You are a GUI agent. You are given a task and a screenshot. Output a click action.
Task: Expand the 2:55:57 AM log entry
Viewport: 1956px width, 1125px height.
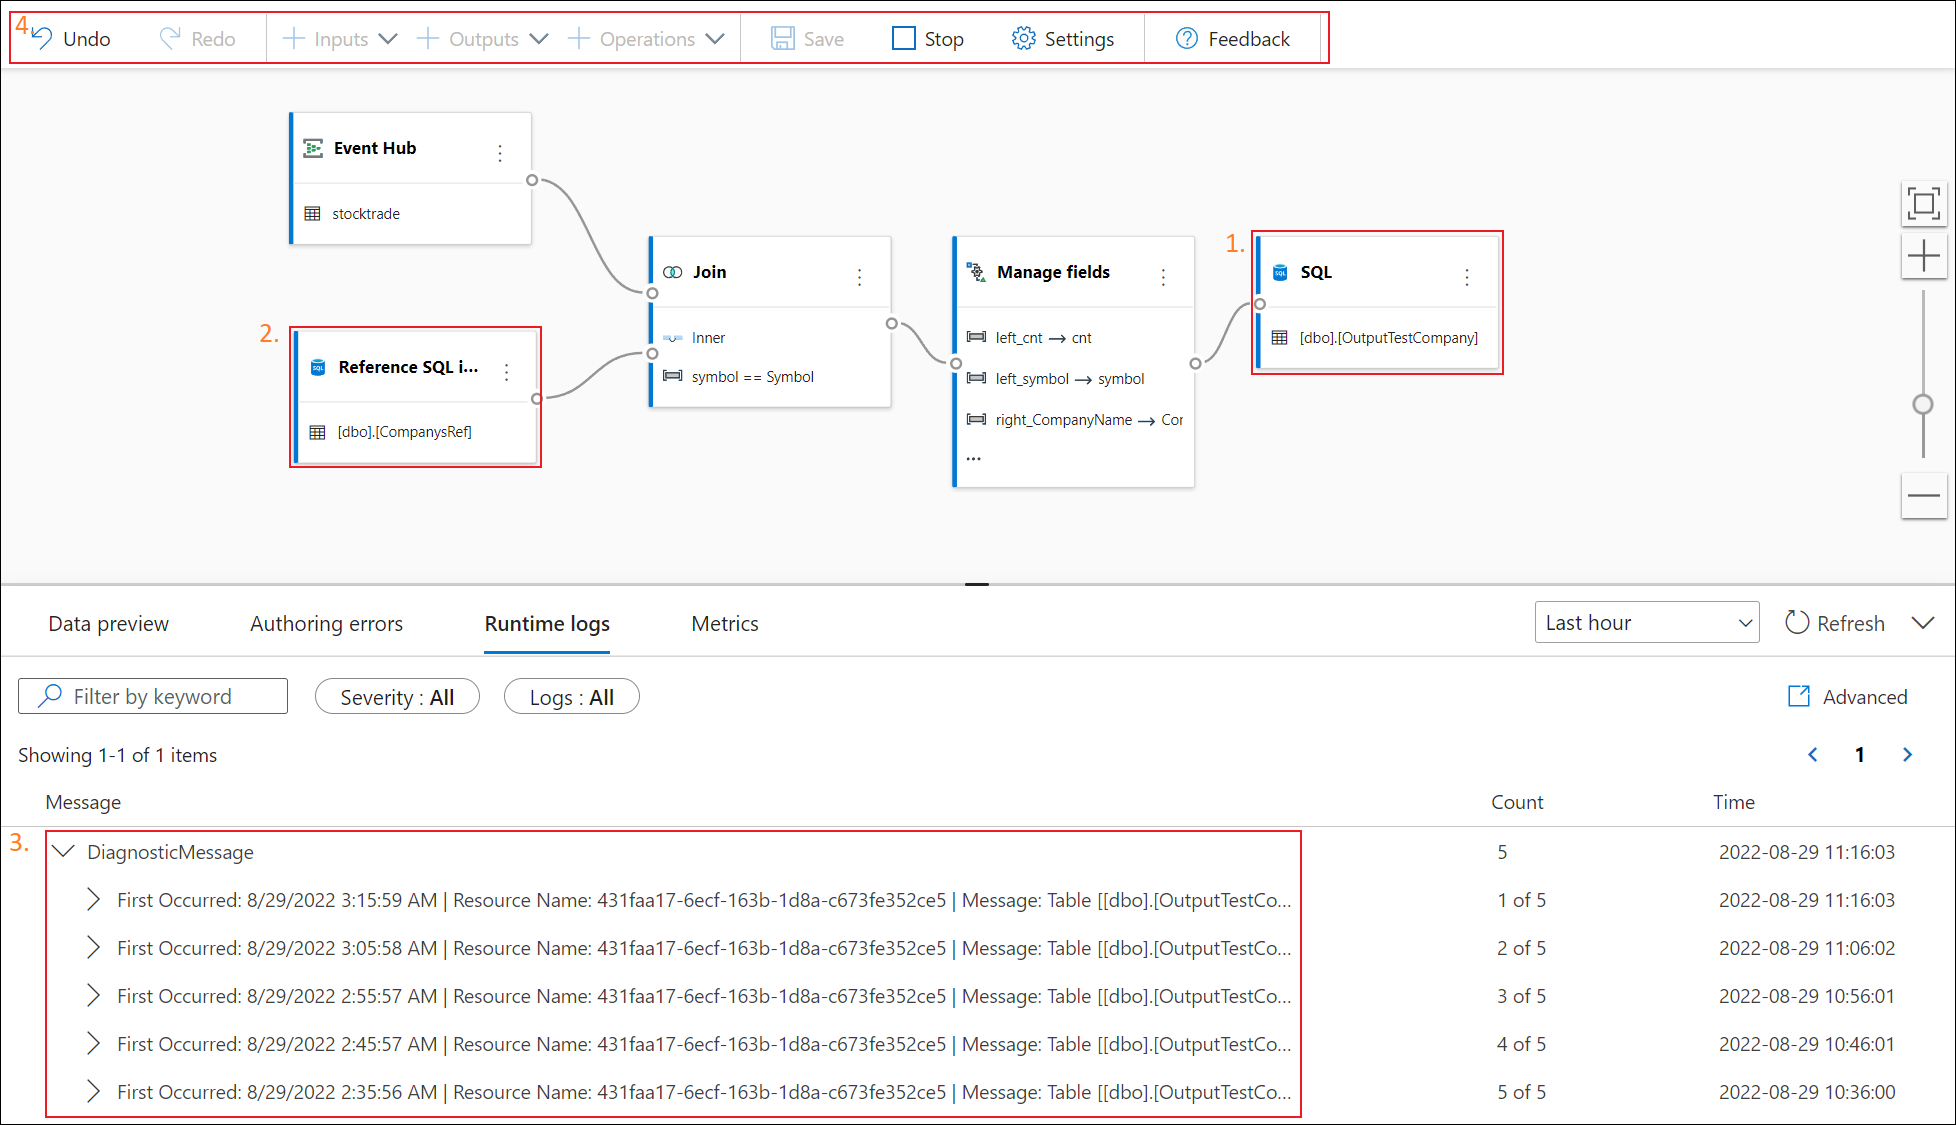93,996
